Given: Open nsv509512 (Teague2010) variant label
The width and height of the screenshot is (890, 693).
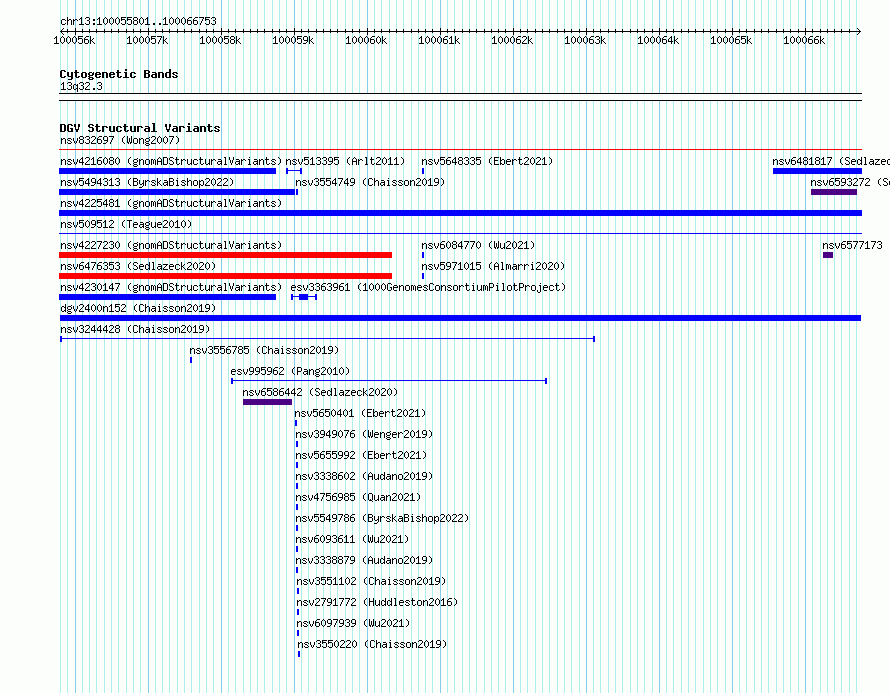Looking at the screenshot, I should (126, 224).
